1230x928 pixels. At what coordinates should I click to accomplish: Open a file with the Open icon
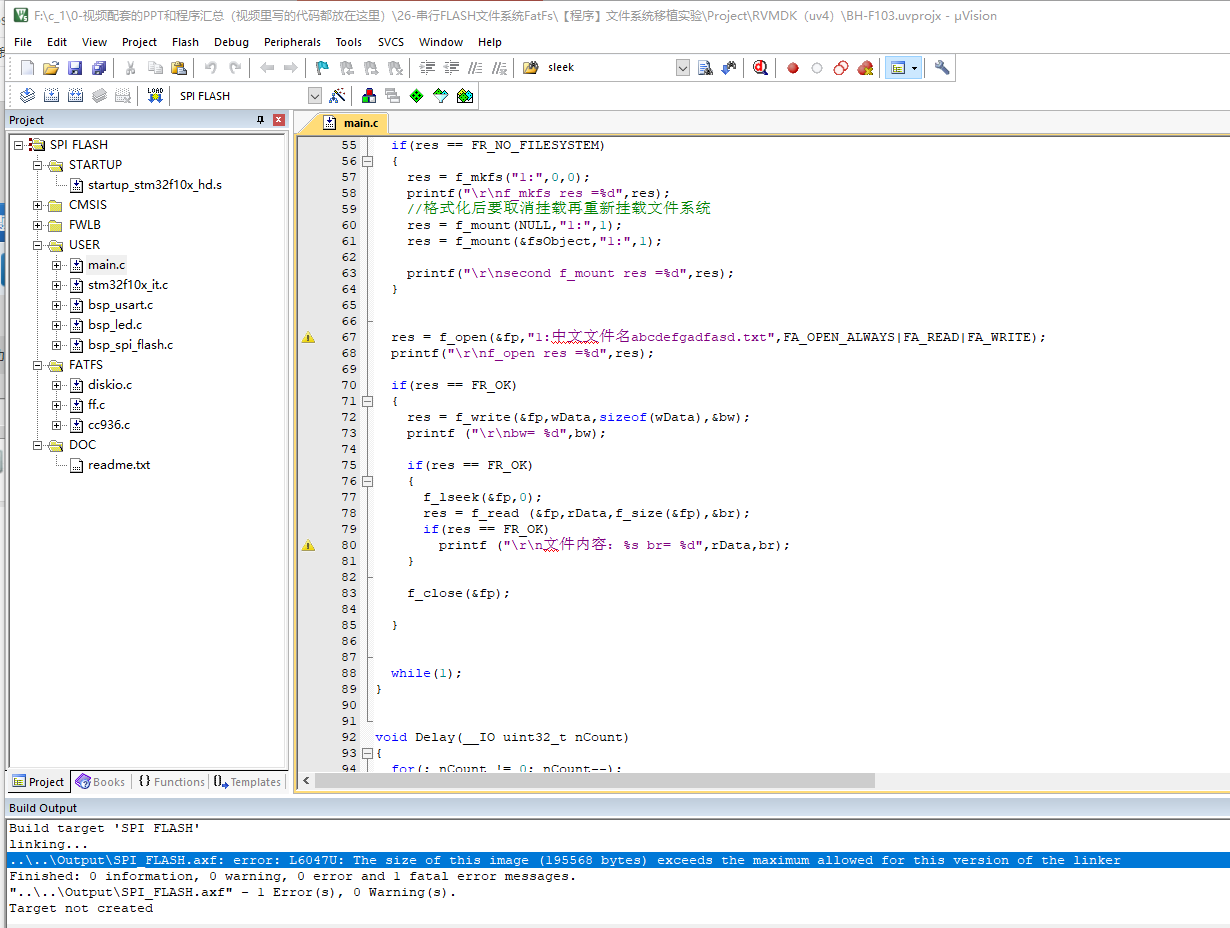51,68
